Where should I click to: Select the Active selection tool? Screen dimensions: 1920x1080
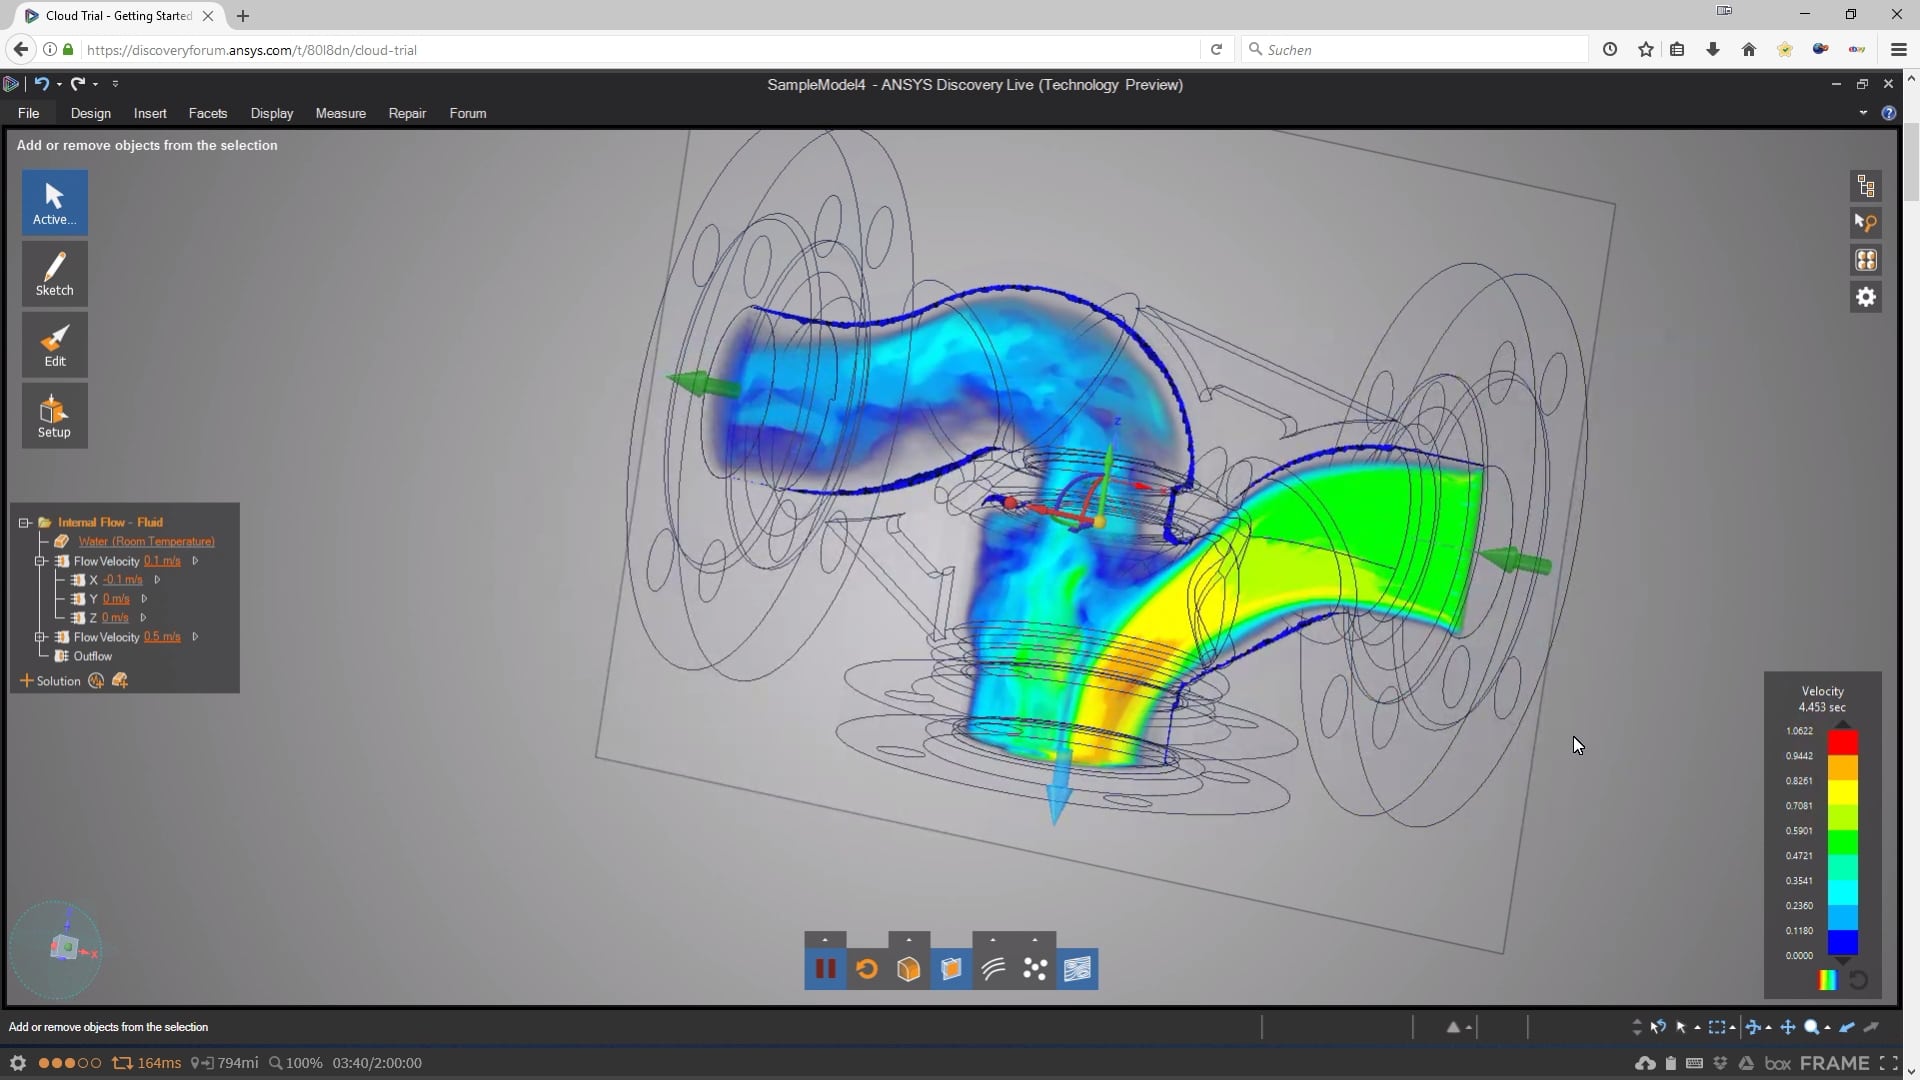(x=54, y=203)
